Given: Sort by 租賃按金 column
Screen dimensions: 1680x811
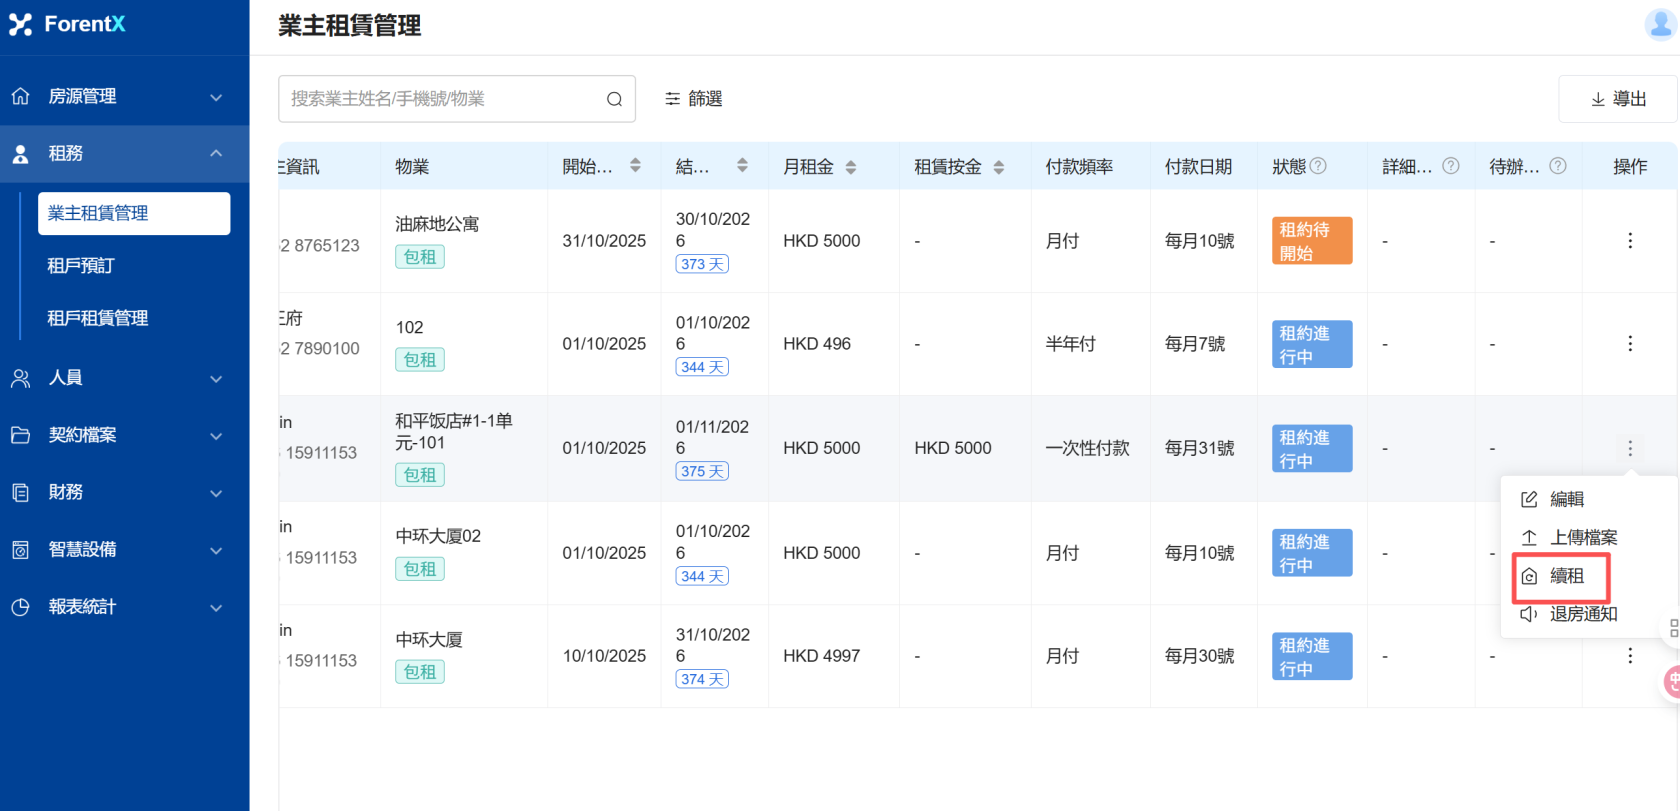Looking at the screenshot, I should point(998,167).
